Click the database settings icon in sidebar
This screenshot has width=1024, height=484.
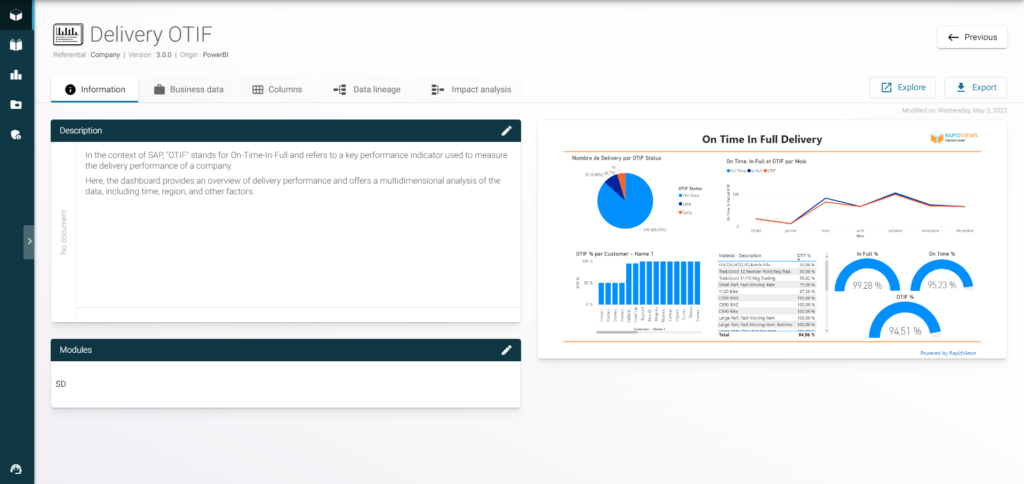16,134
